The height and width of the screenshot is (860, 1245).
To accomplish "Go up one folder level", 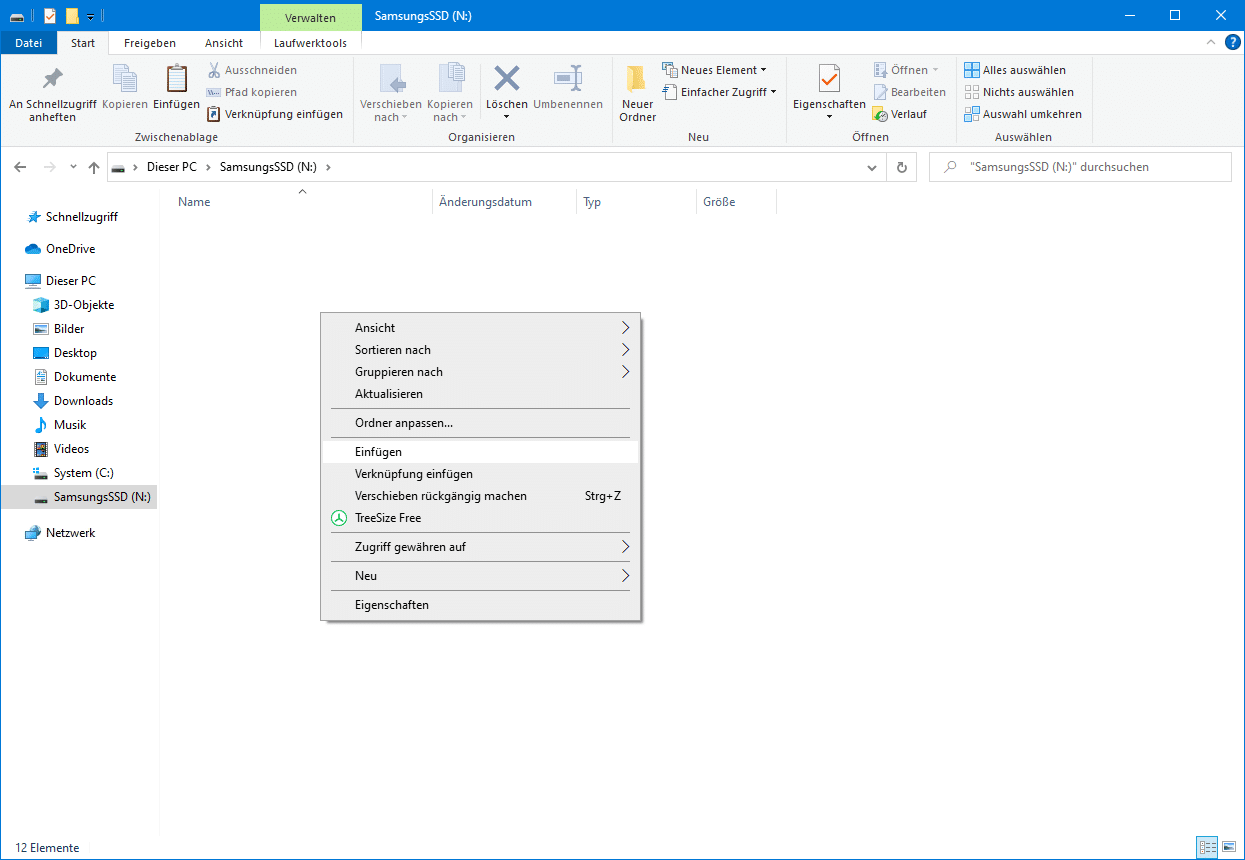I will click(x=94, y=167).
